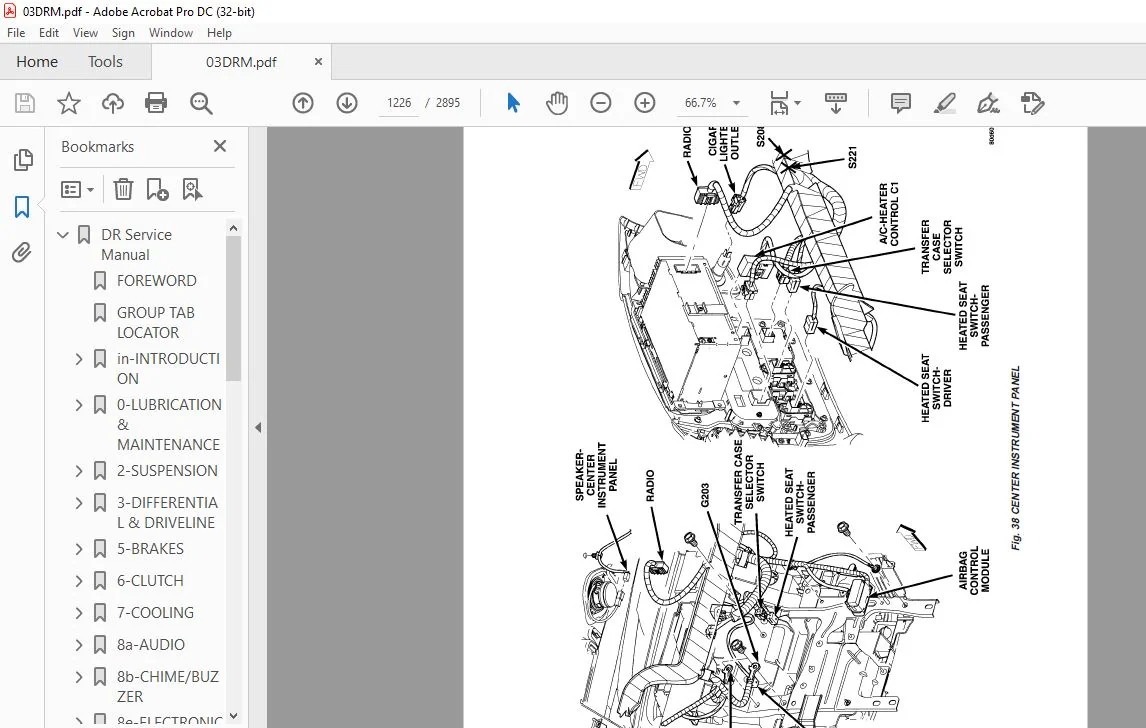Click the fit page scrolling icon
Image resolution: width=1146 pixels, height=728 pixels.
coord(779,103)
